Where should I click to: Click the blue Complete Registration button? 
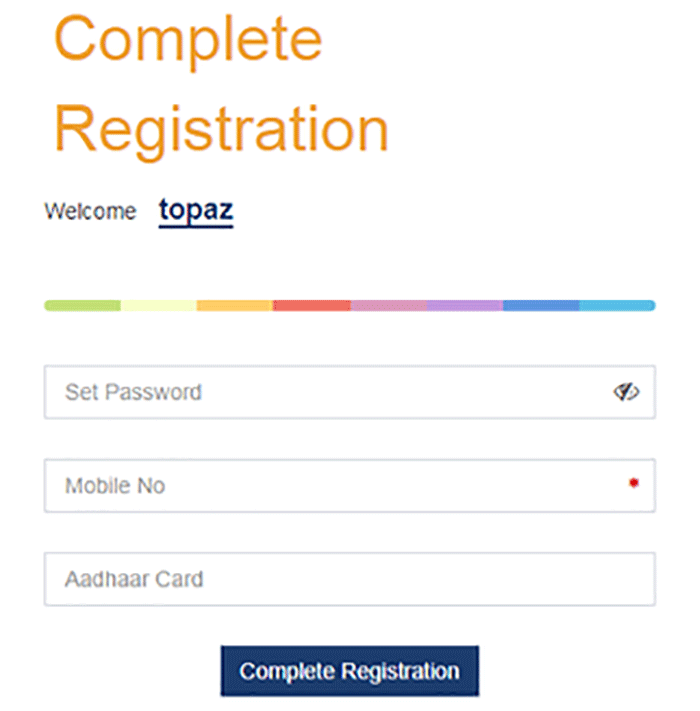[x=350, y=671]
